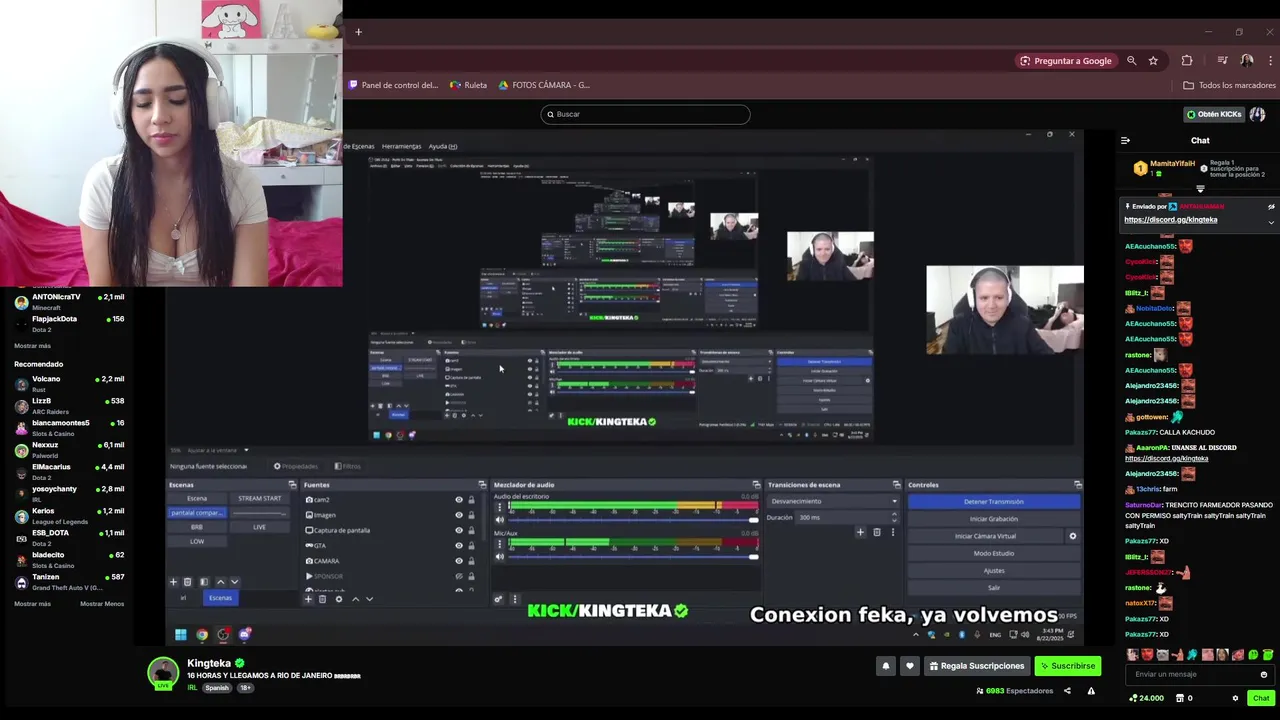Open the emoji picker in message box
This screenshot has width=1280, height=720.
(x=1264, y=674)
